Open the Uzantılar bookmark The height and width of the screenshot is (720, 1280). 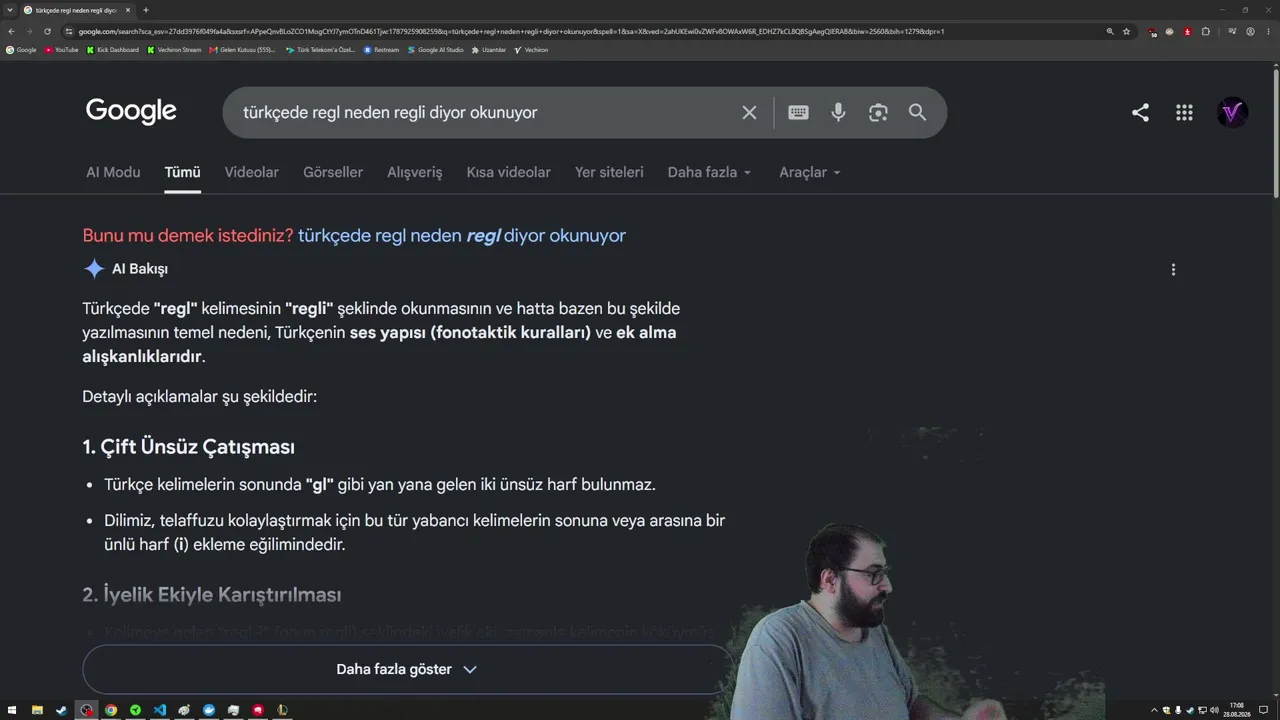(489, 49)
